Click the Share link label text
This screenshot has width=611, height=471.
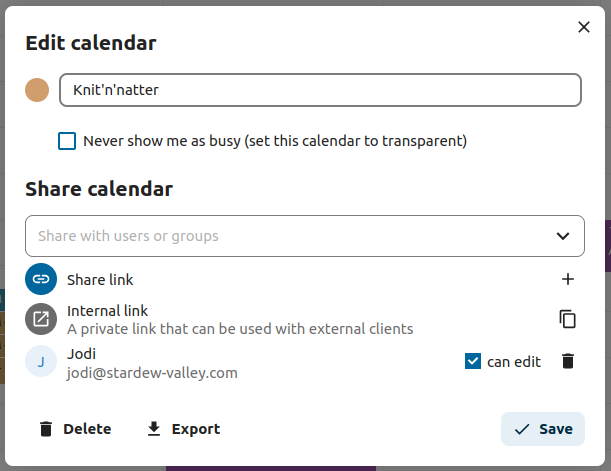pyautogui.click(x=100, y=280)
